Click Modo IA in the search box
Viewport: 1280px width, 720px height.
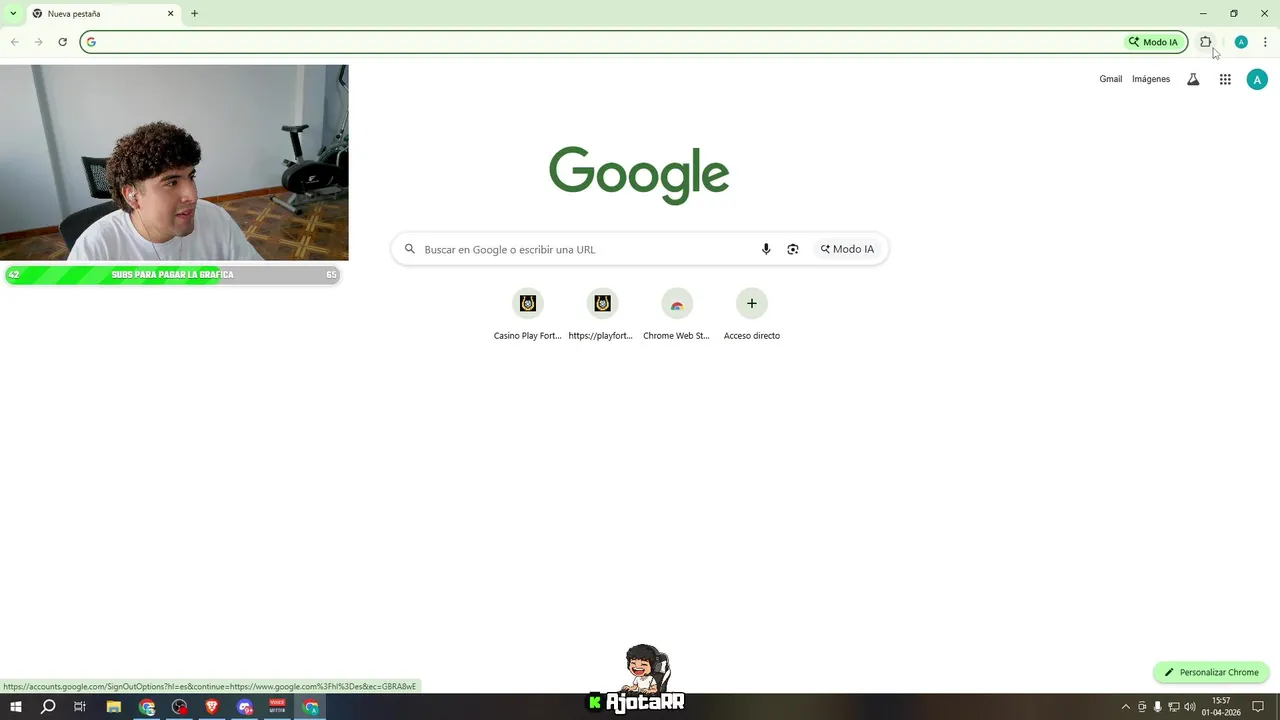click(x=848, y=249)
